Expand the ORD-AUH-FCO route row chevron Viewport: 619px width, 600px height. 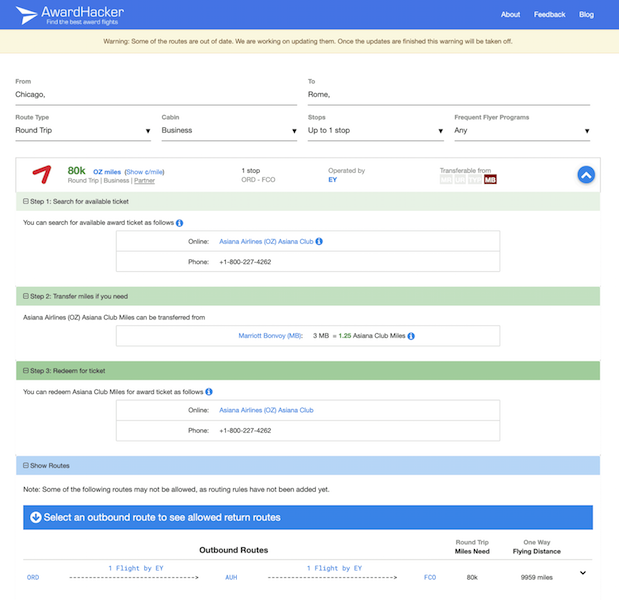583,573
